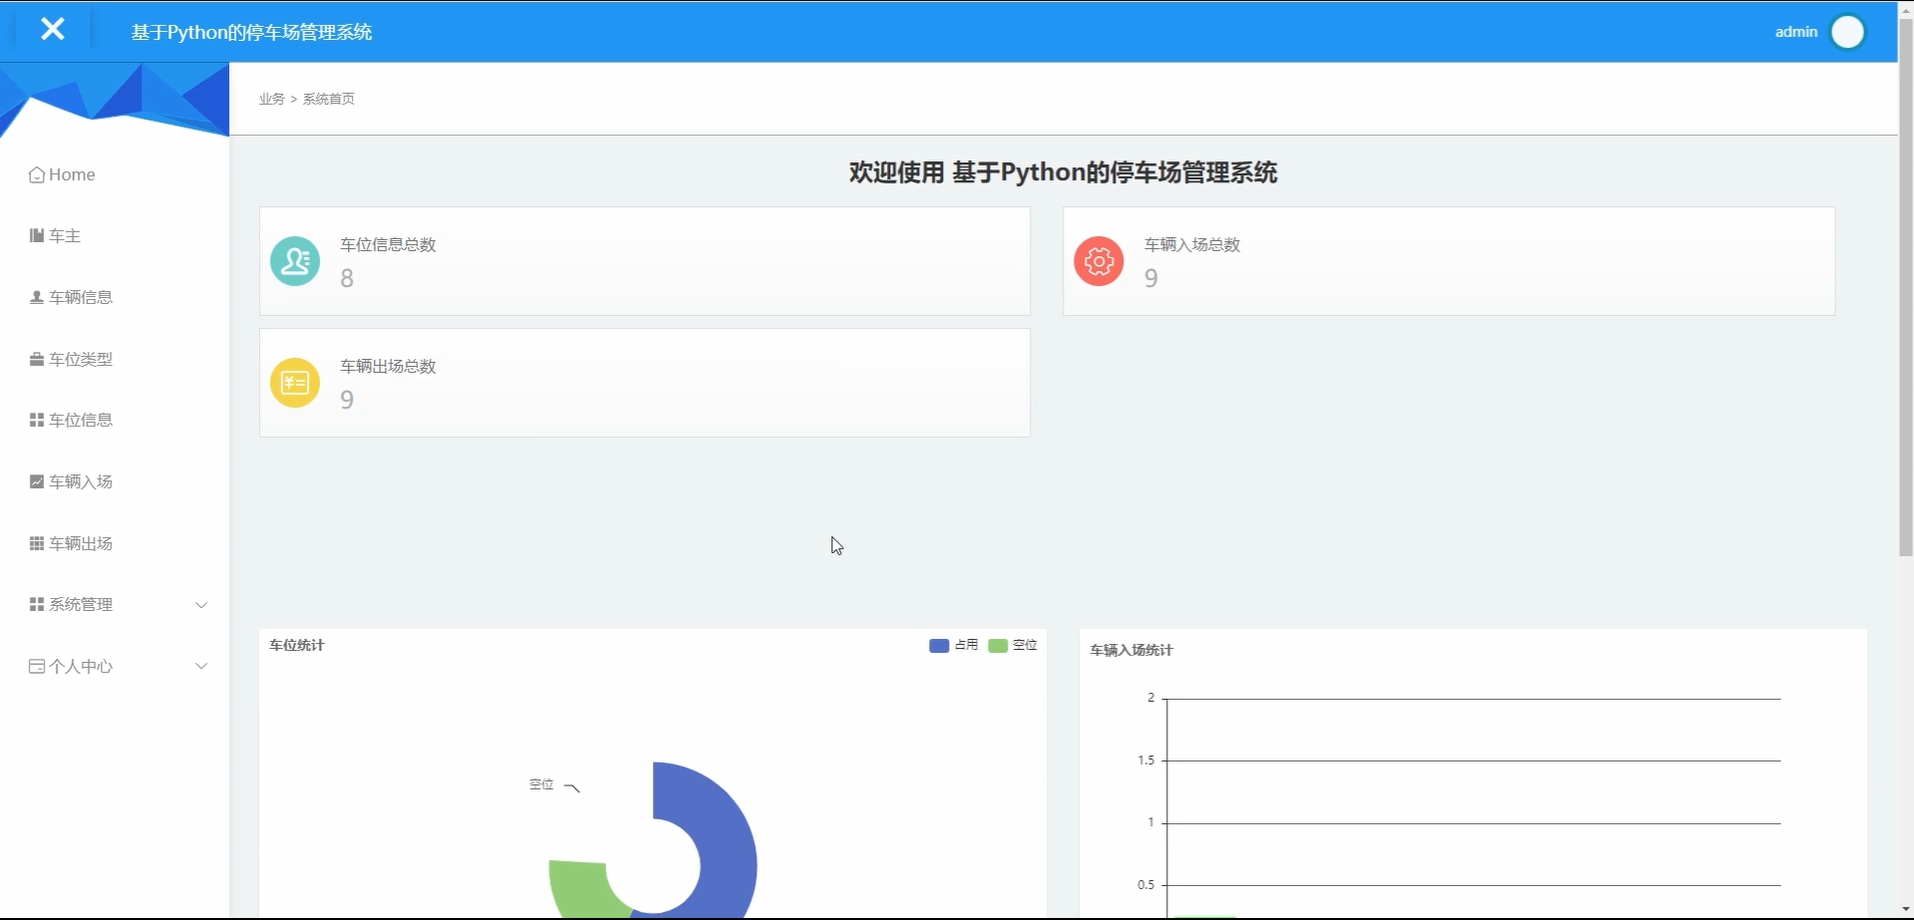1914x920 pixels.
Task: Click 车位统计 chart title
Action: tap(297, 646)
